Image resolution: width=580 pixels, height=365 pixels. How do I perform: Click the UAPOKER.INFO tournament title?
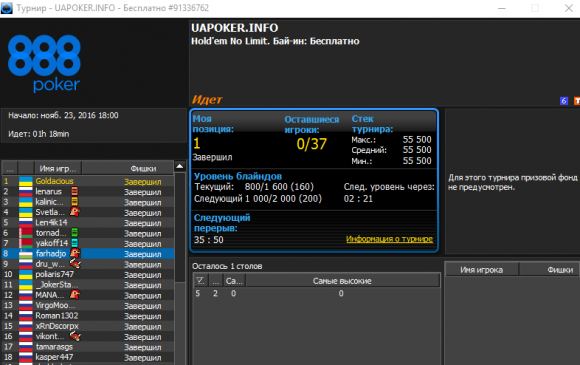pyautogui.click(x=235, y=28)
